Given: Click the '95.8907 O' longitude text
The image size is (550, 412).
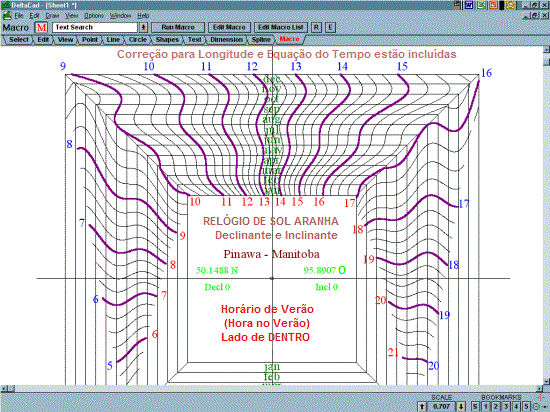Looking at the screenshot, I should pyautogui.click(x=325, y=270).
